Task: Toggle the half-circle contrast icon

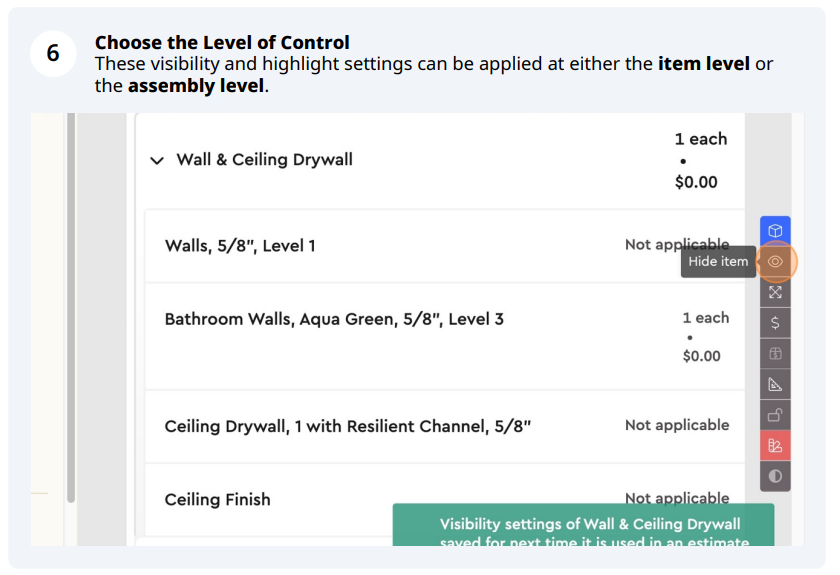Action: coord(775,476)
